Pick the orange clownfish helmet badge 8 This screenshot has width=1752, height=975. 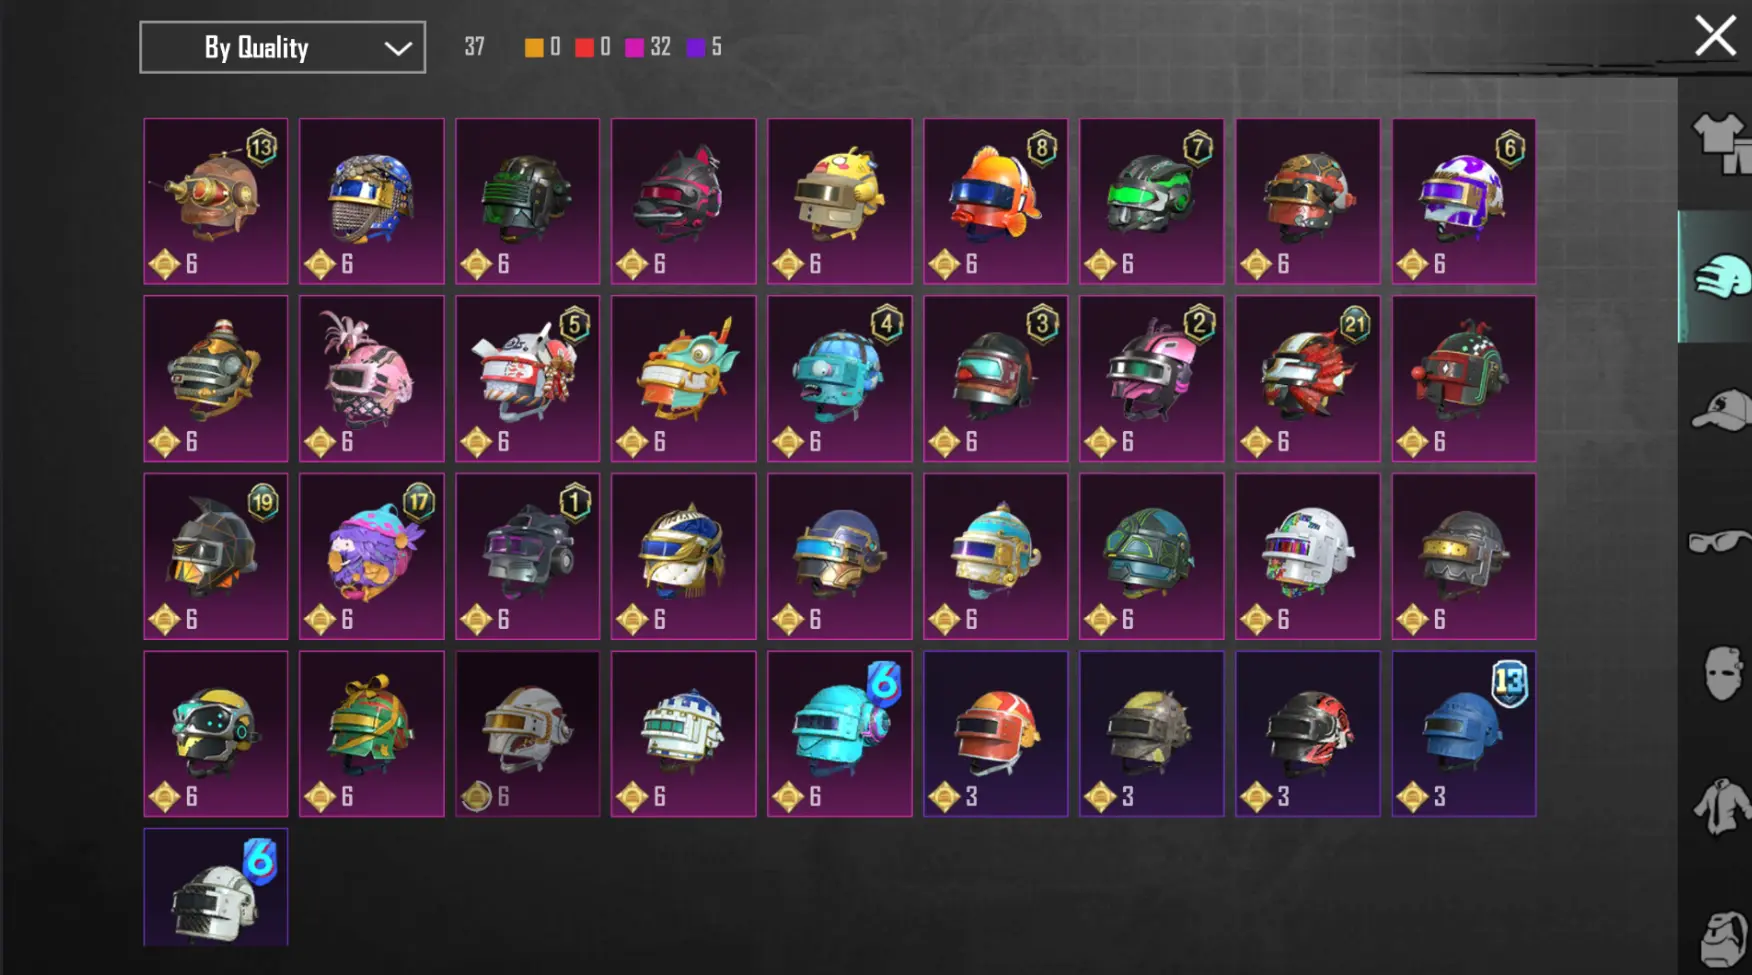[x=996, y=201]
